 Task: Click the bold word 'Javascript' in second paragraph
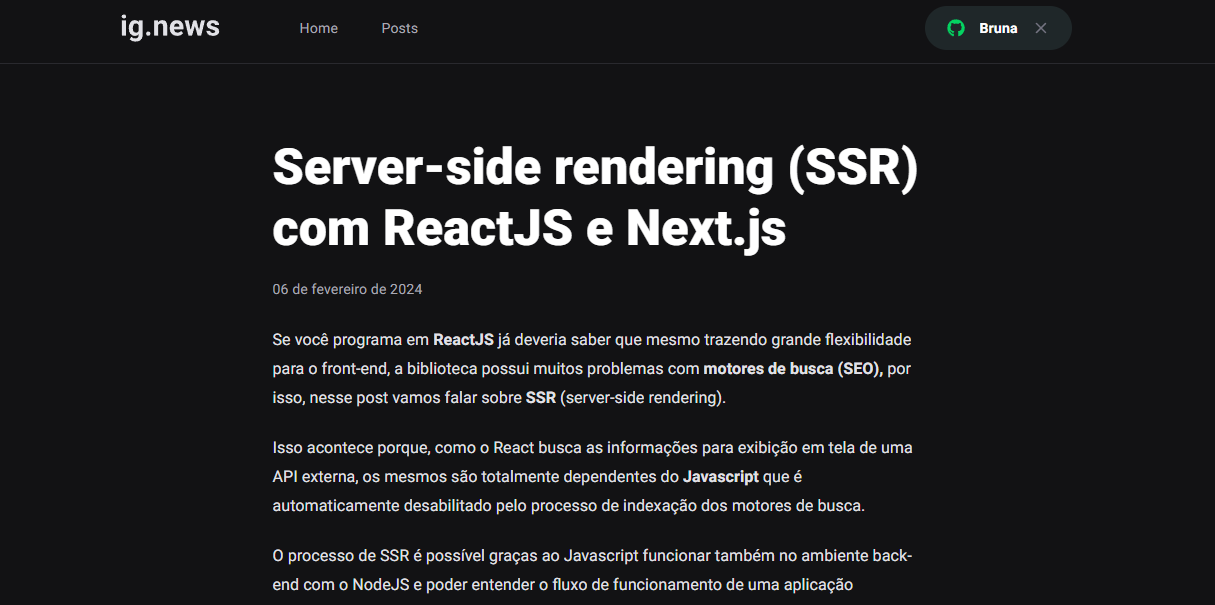pos(721,476)
